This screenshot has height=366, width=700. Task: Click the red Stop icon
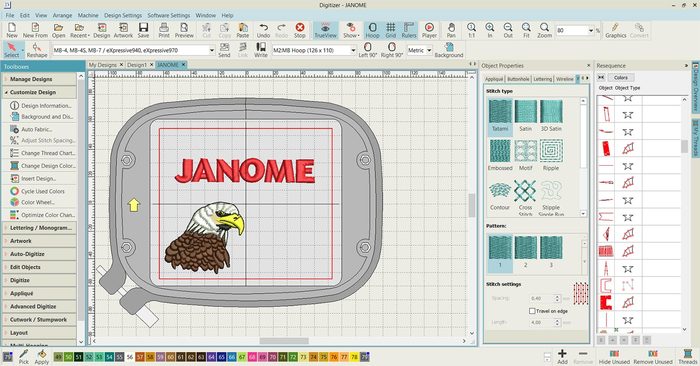coord(300,30)
